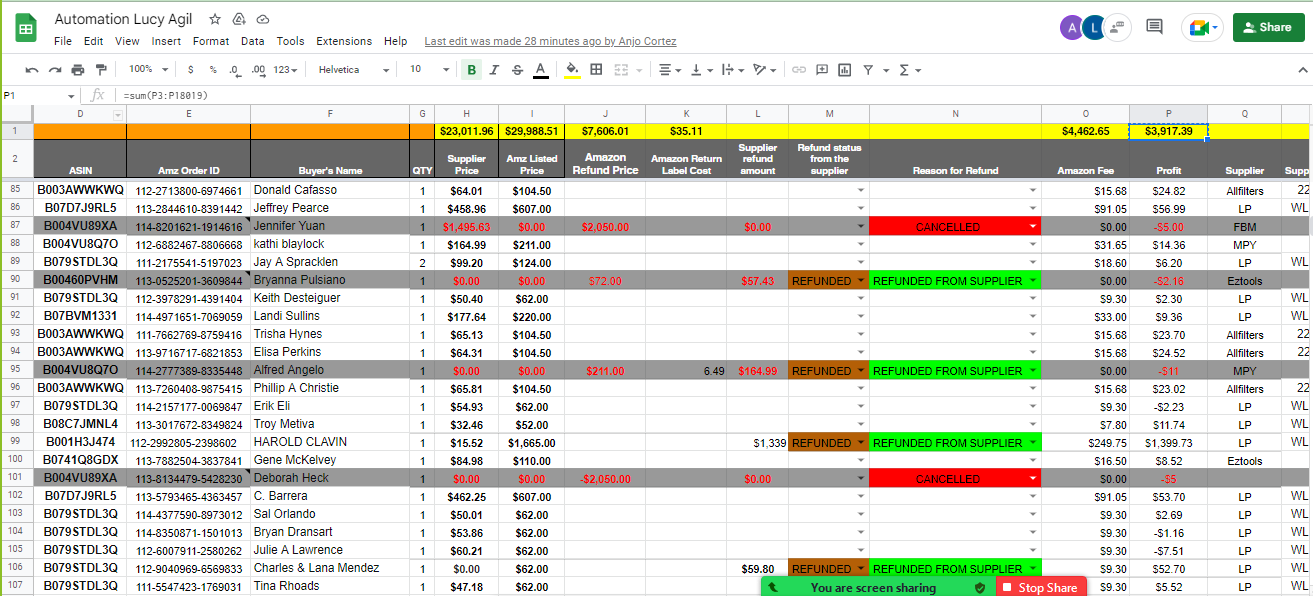This screenshot has height=596, width=1313.
Task: Open the Data menu
Action: pyautogui.click(x=253, y=41)
